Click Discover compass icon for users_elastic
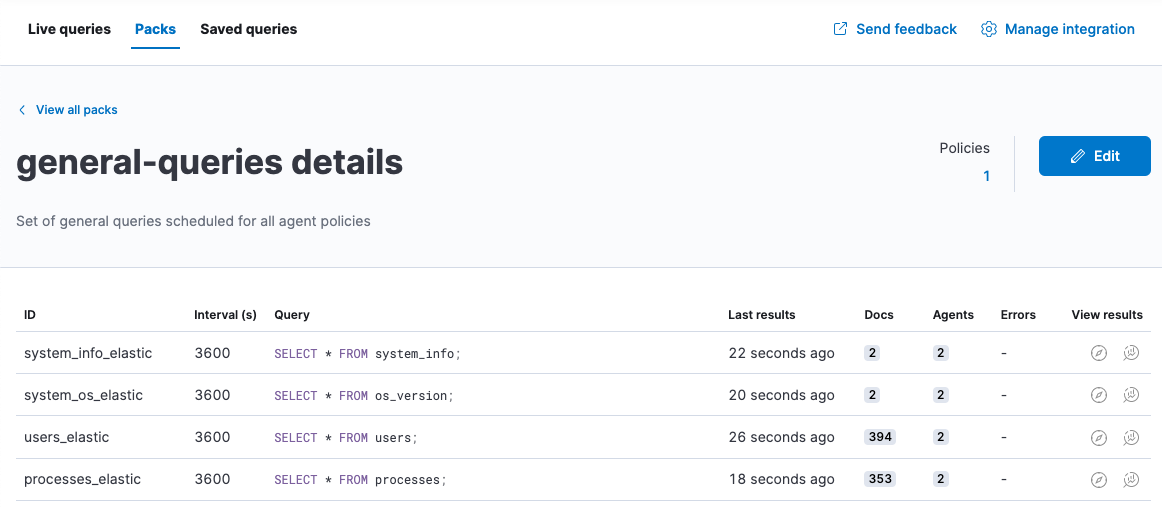The width and height of the screenshot is (1162, 509). pyautogui.click(x=1098, y=437)
